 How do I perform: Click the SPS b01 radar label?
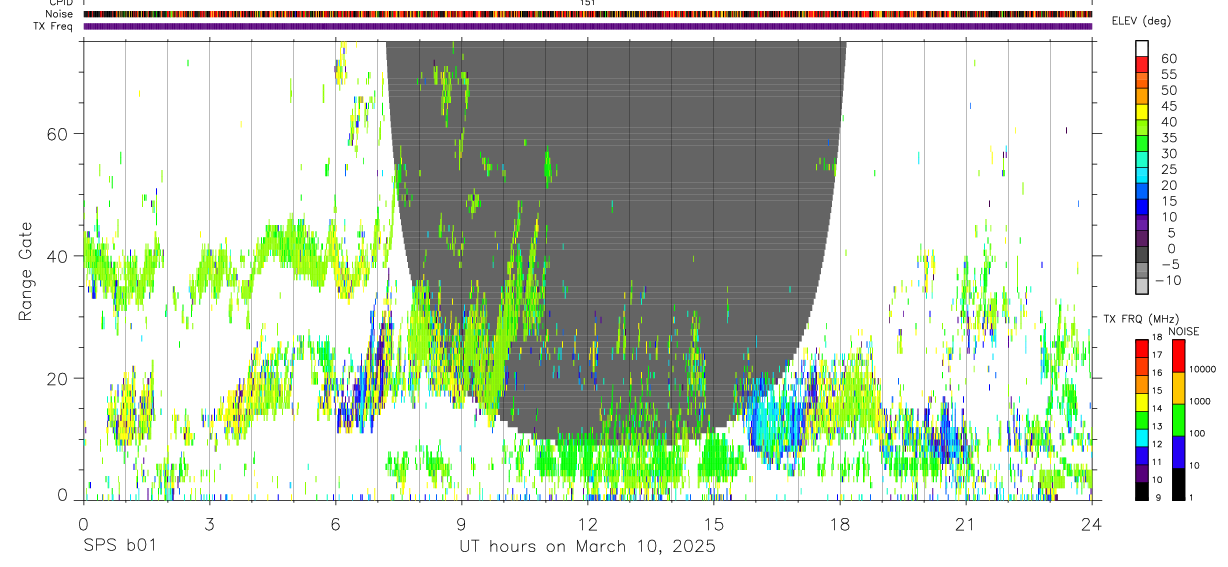point(119,547)
